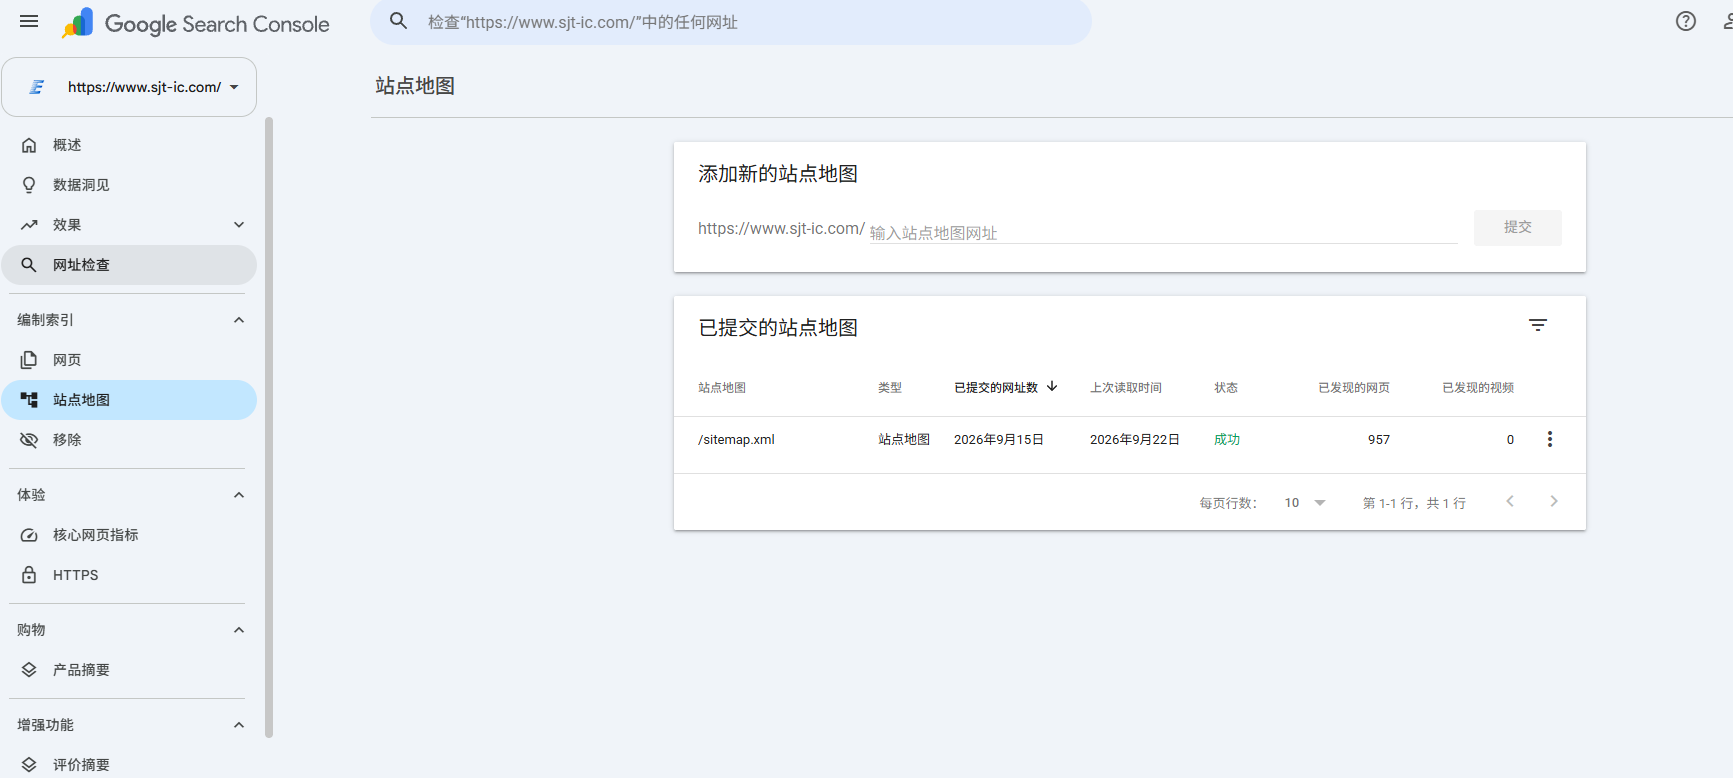Click the 类型 column header
The width and height of the screenshot is (1733, 778).
890,388
